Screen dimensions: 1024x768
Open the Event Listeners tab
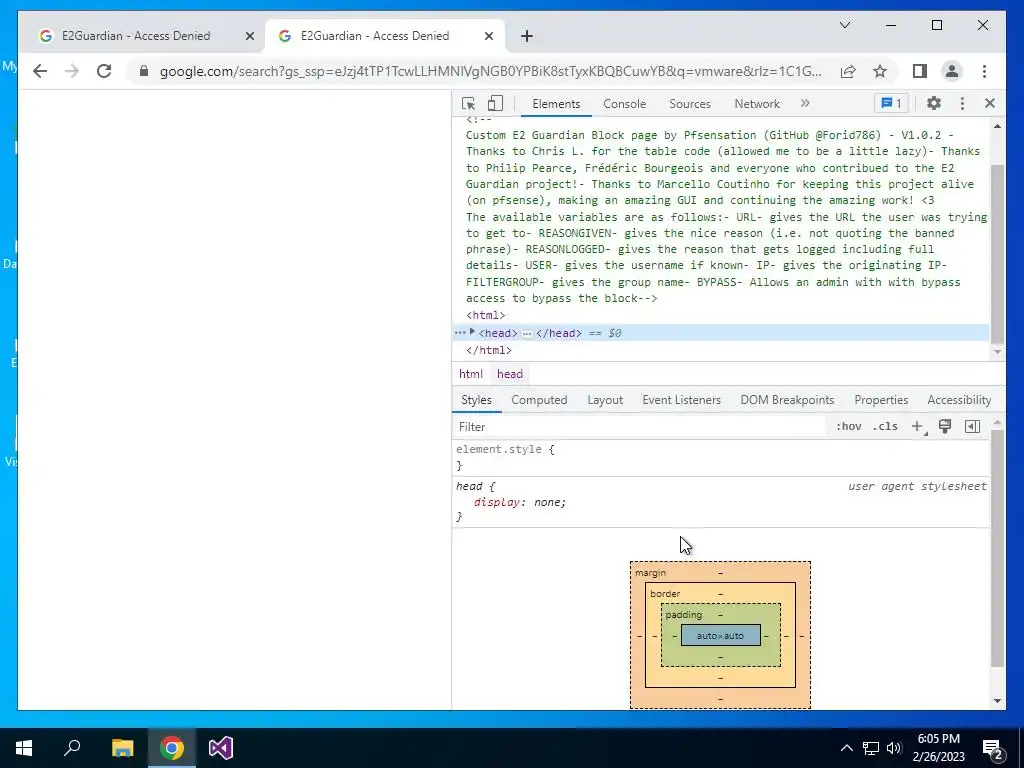pyautogui.click(x=681, y=400)
